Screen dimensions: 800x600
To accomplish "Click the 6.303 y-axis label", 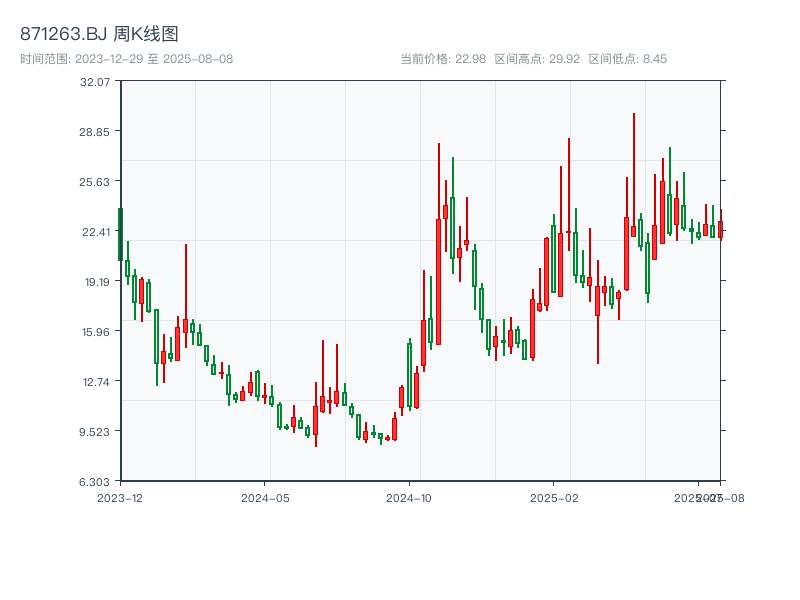I will pyautogui.click(x=95, y=482).
